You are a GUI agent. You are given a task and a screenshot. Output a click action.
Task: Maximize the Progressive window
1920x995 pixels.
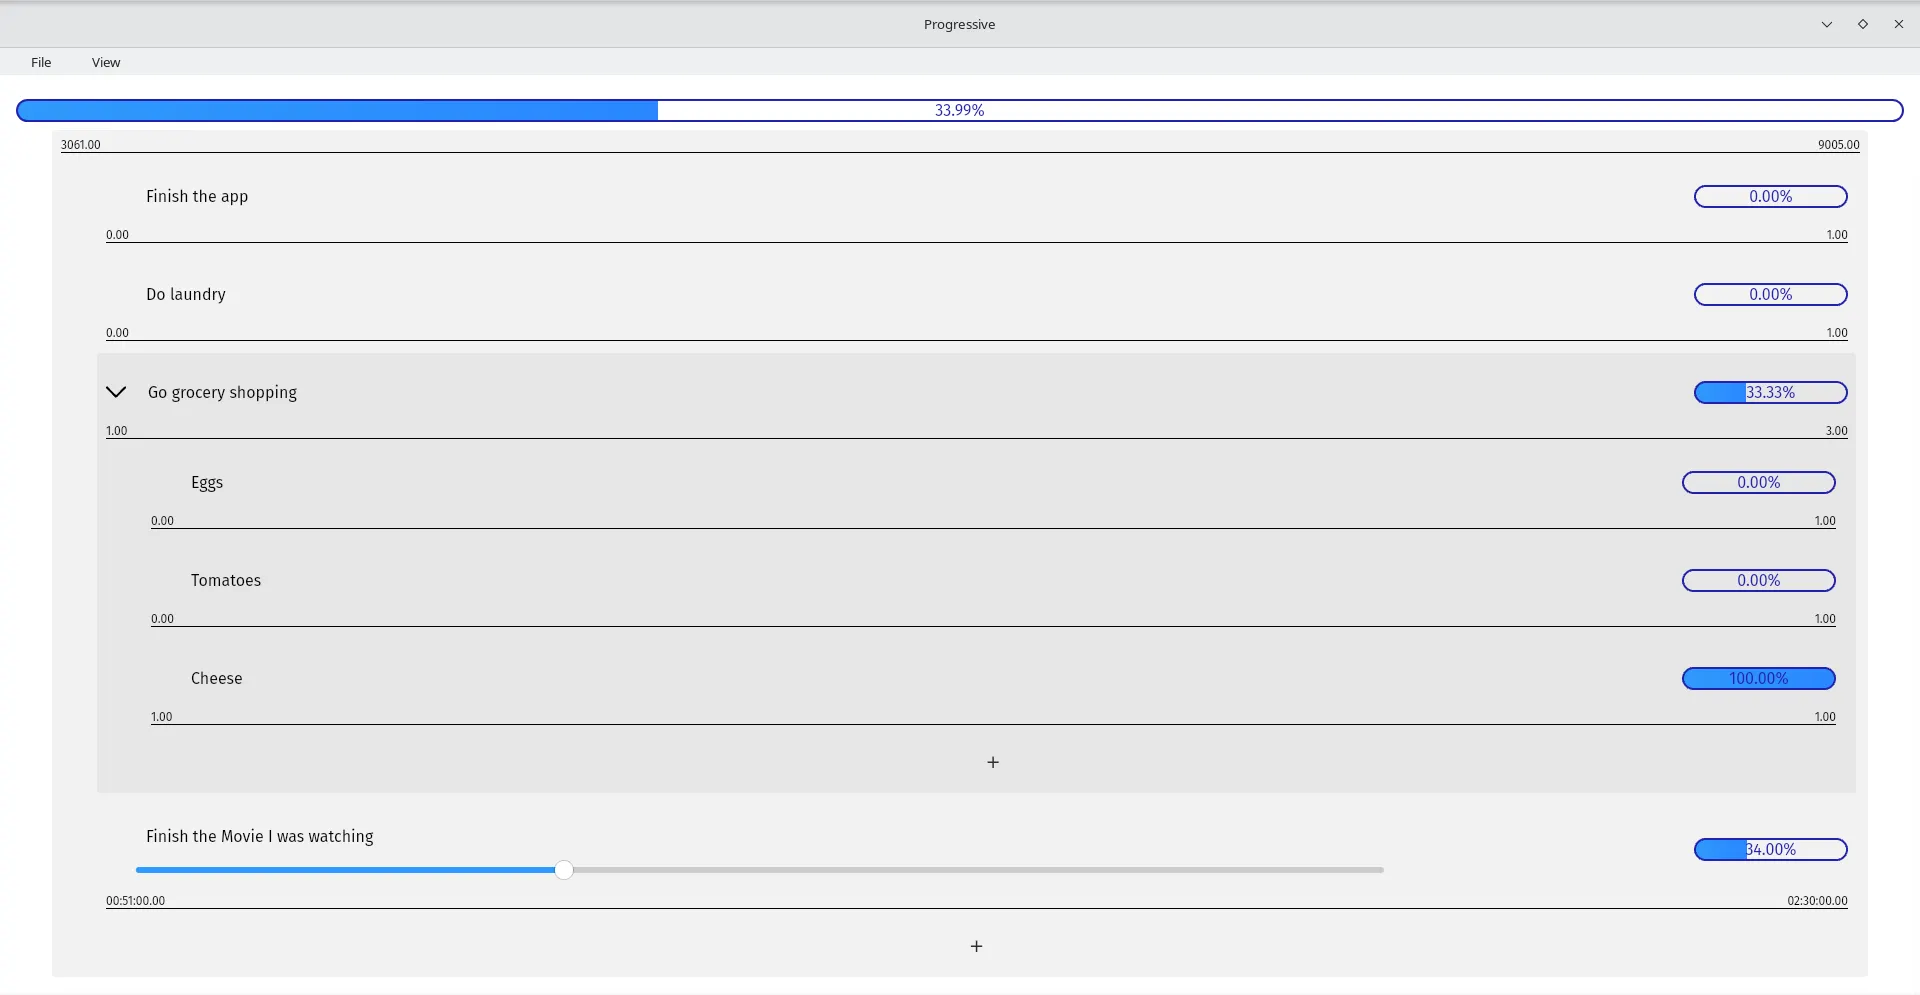coord(1863,24)
